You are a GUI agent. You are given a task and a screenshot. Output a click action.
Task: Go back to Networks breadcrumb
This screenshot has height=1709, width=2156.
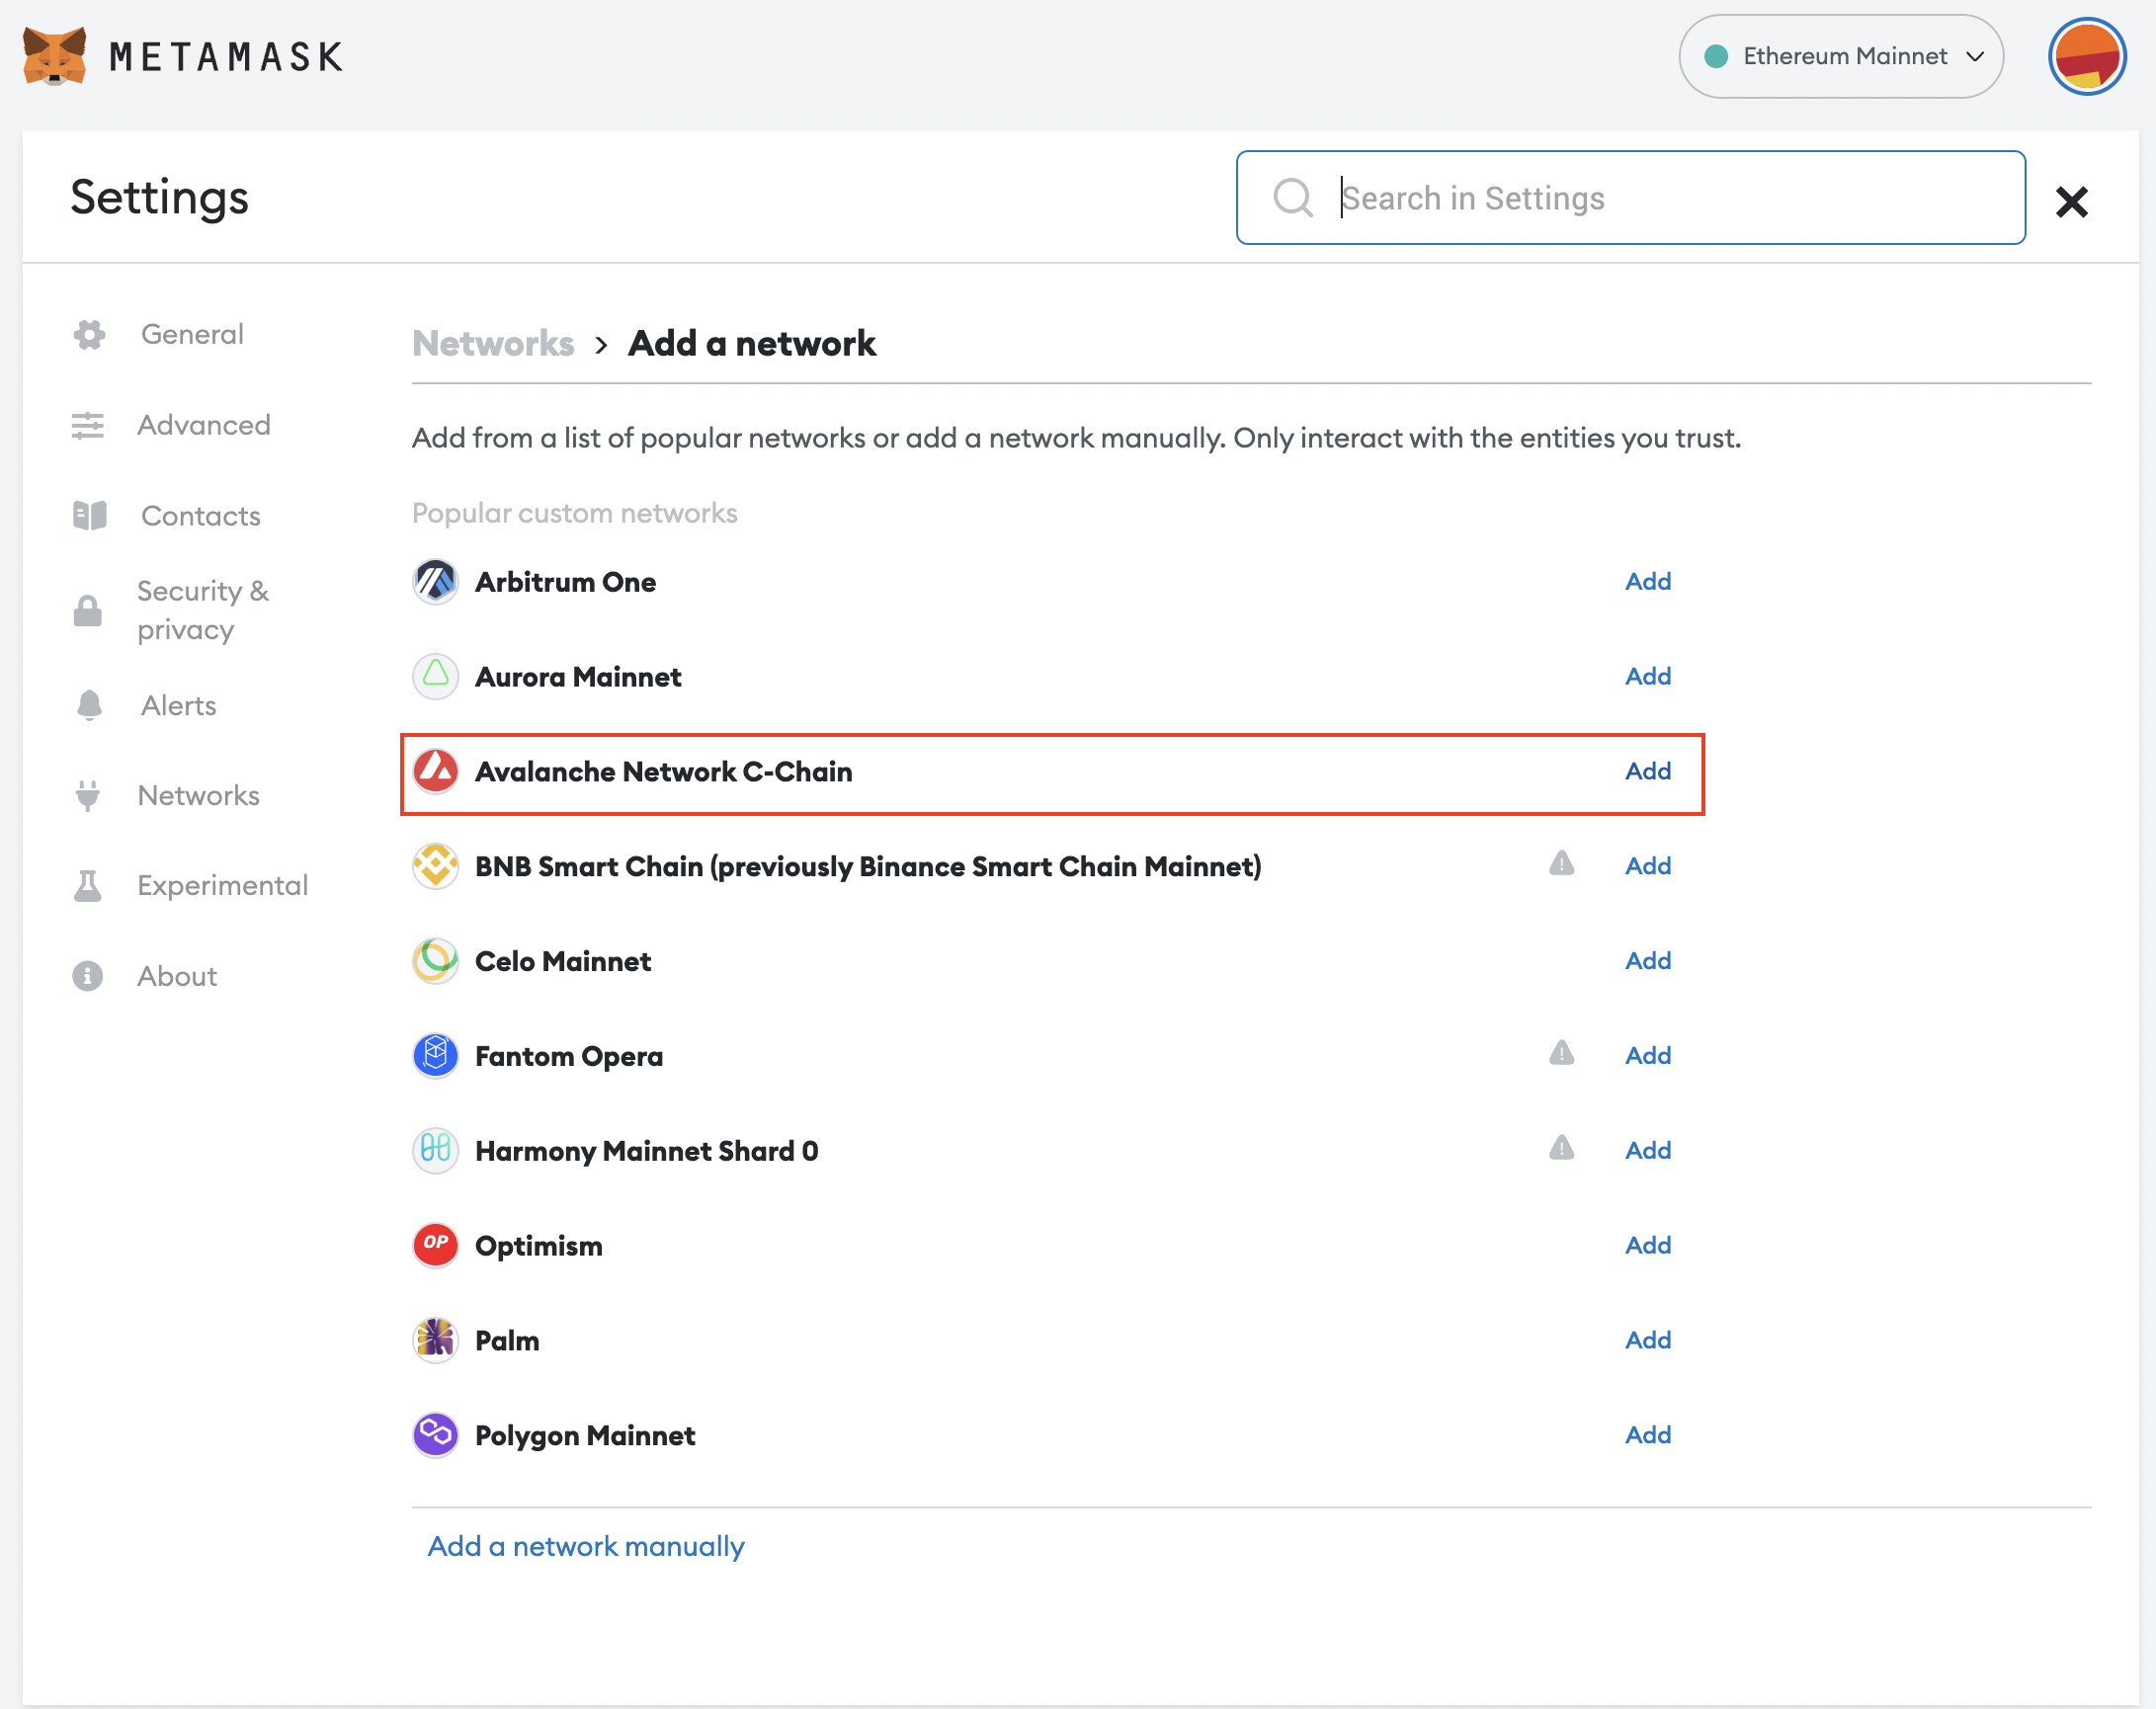point(493,343)
